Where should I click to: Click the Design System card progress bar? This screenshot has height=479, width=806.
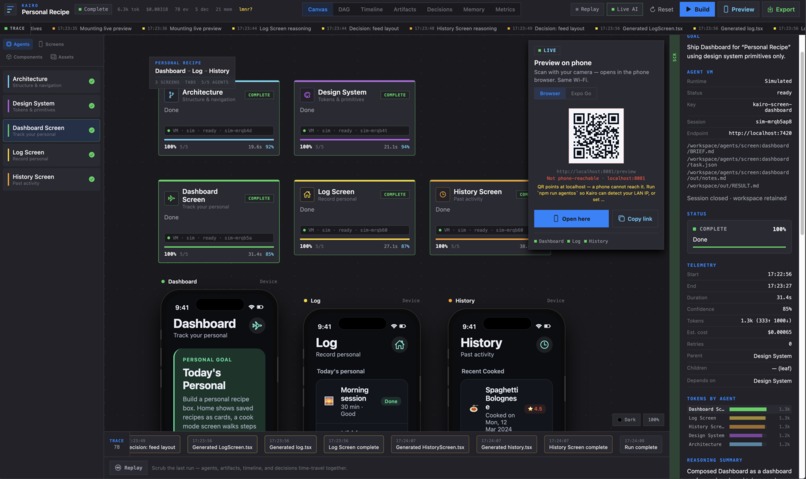pyautogui.click(x=355, y=140)
